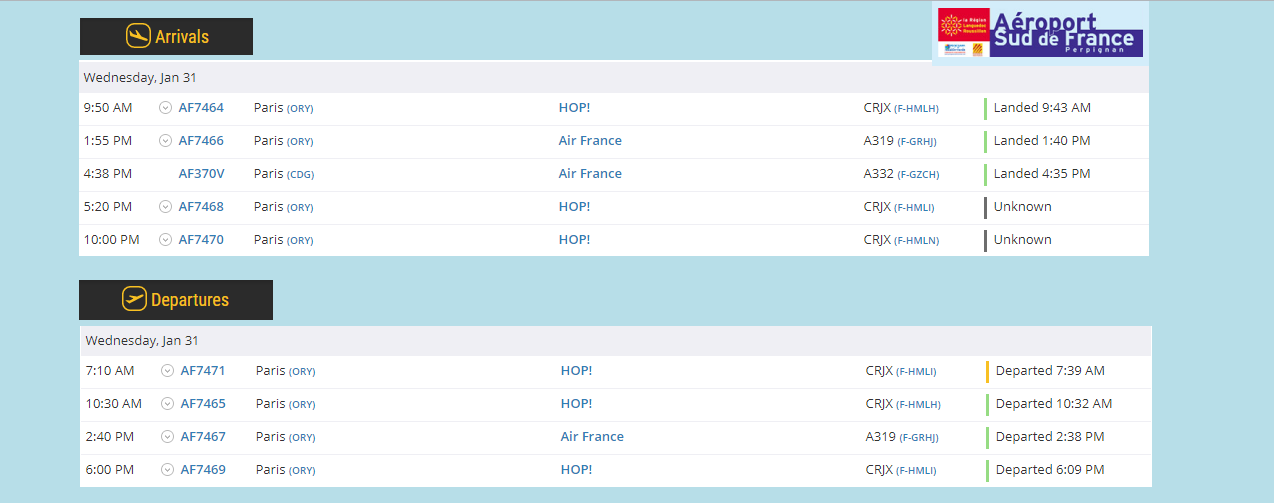Click HOP! airline in AF7469 row
This screenshot has width=1274, height=503.
[576, 470]
